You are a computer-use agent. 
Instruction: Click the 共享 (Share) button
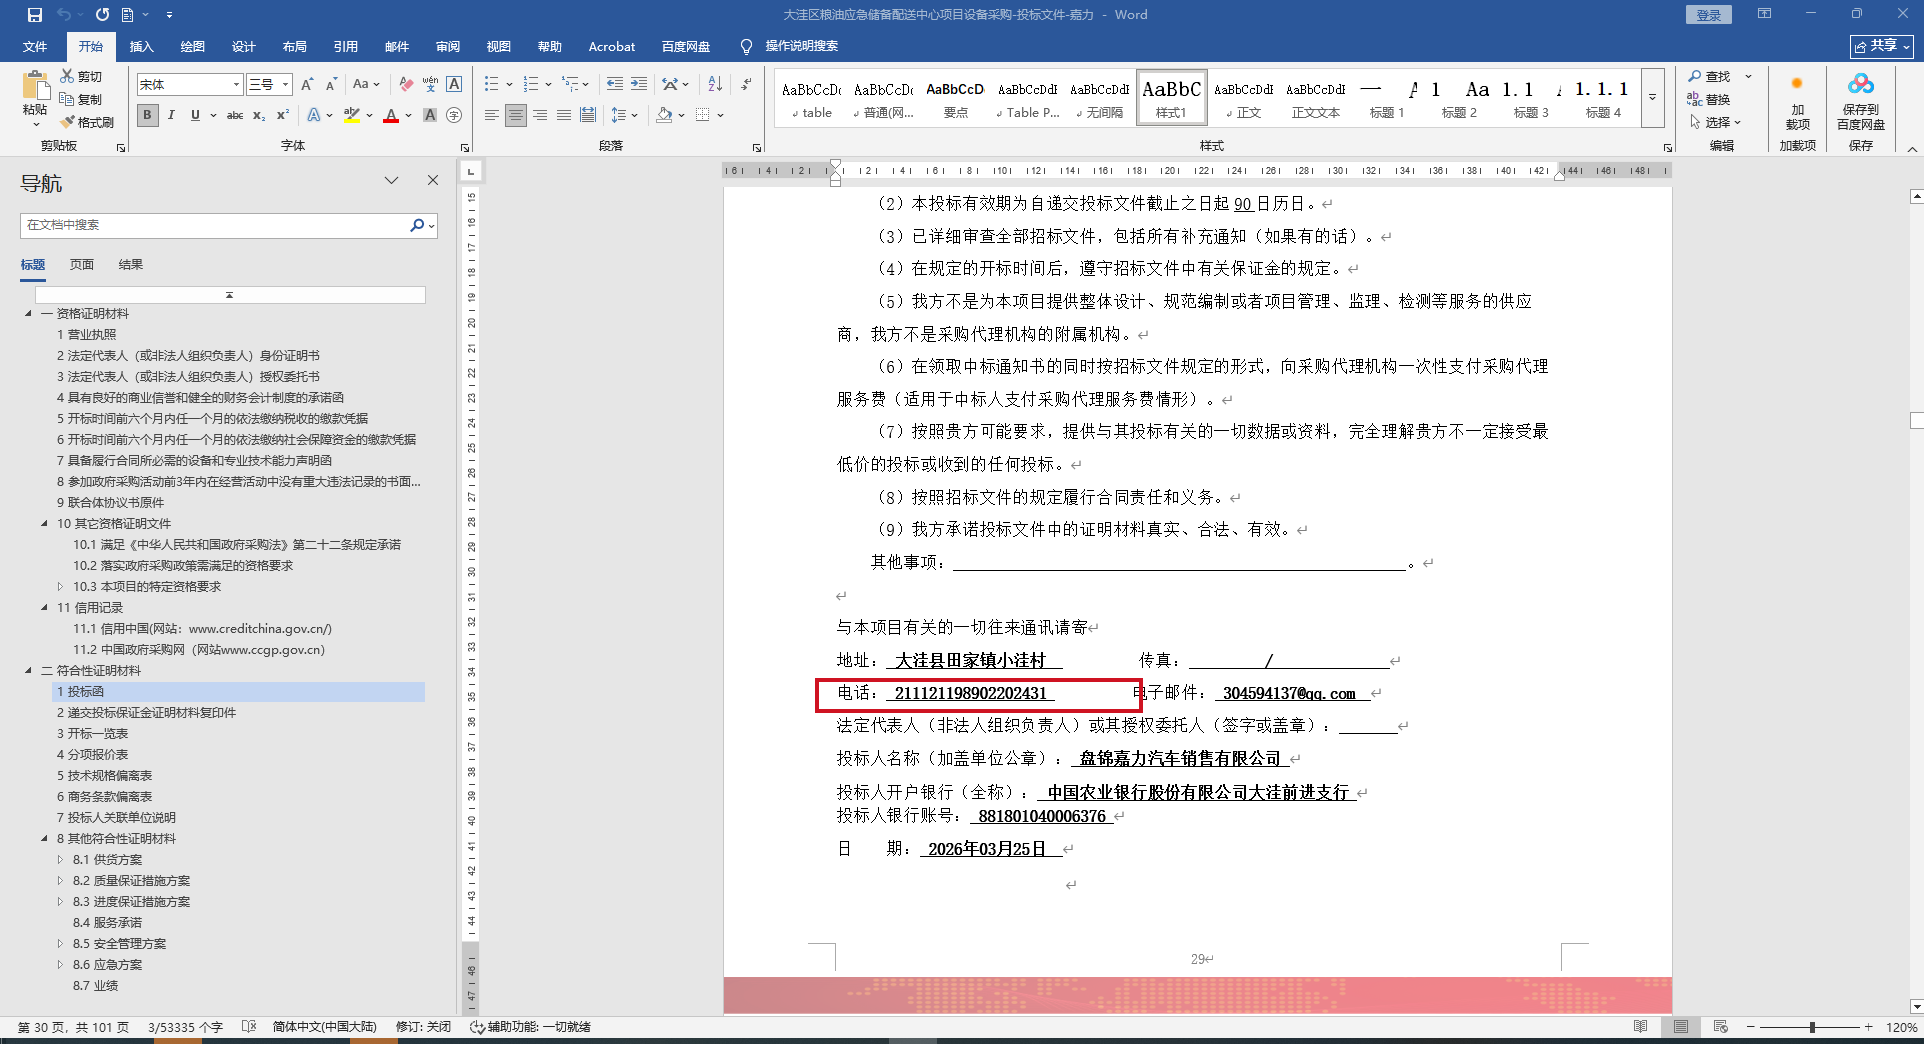click(x=1882, y=46)
